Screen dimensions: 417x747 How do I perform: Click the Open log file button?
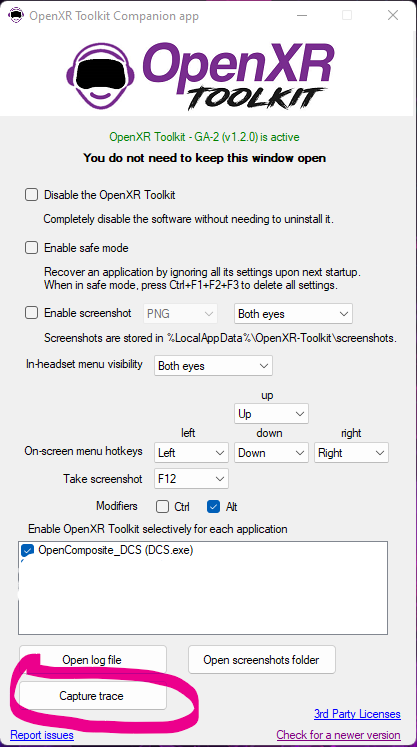[x=93, y=660]
